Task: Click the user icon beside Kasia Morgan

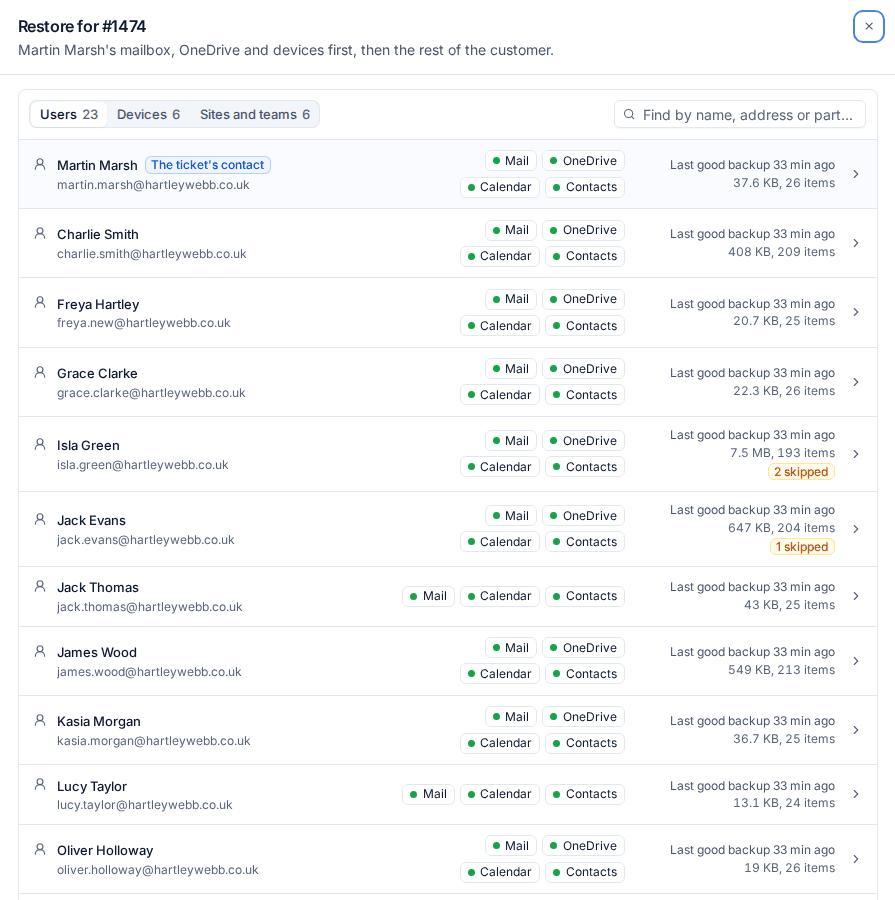Action: point(40,720)
